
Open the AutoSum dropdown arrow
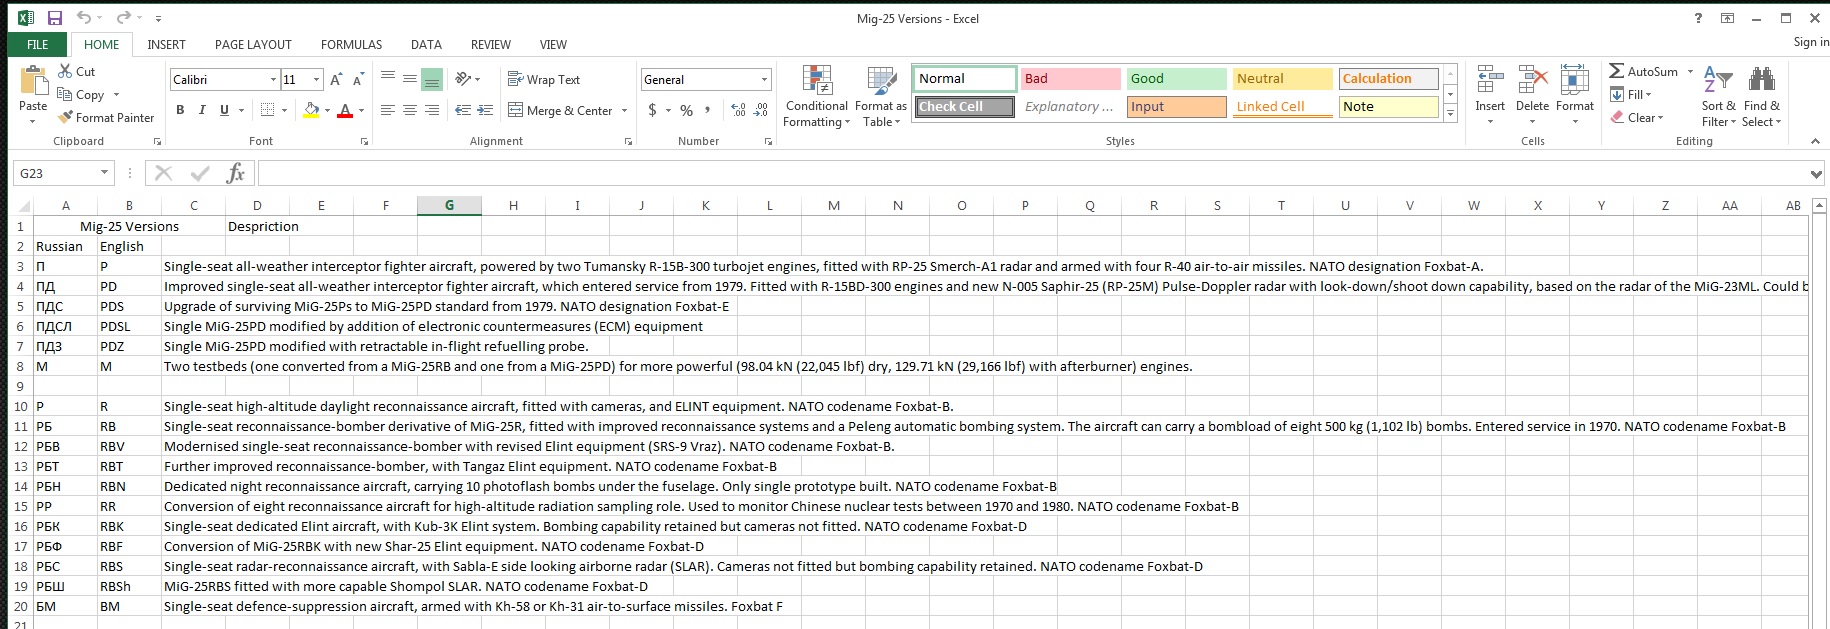coord(1690,72)
